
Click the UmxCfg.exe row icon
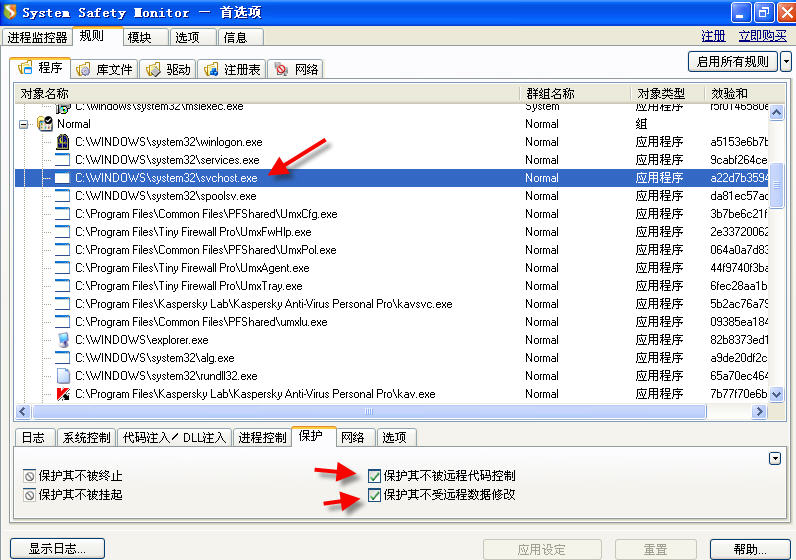(x=62, y=214)
